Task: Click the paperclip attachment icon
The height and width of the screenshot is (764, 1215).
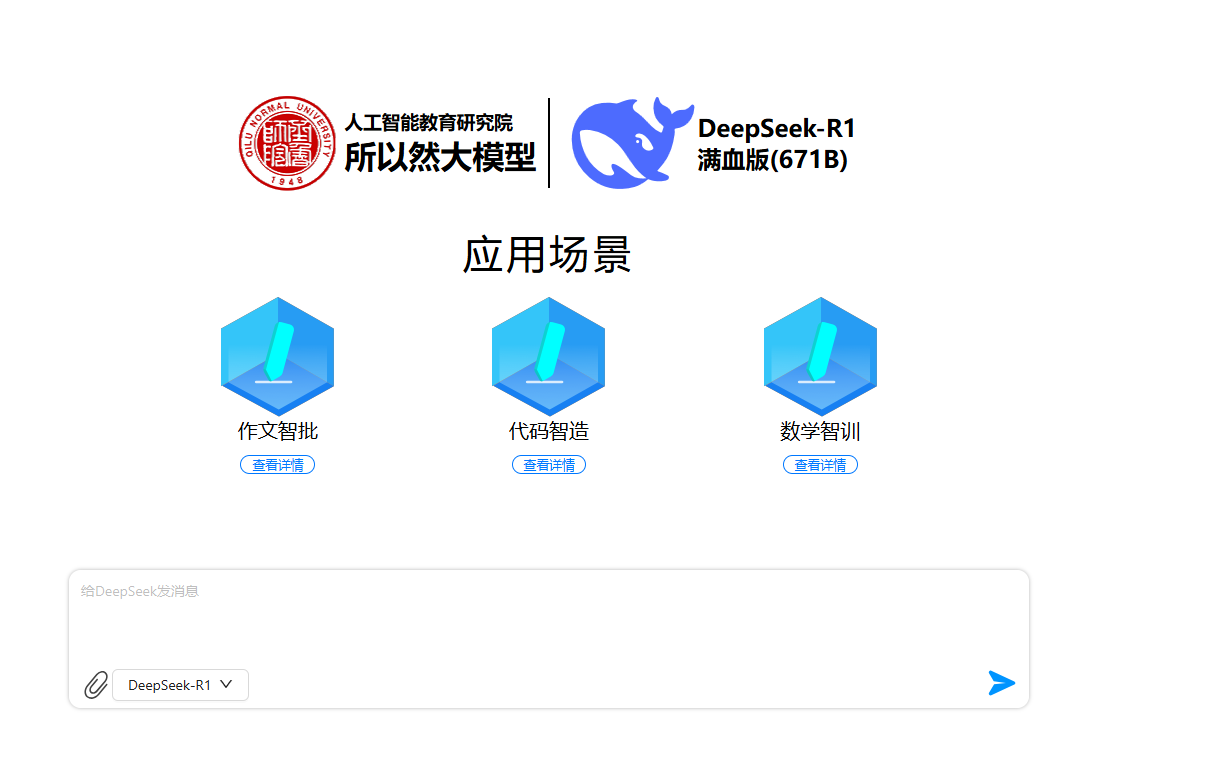Action: (x=95, y=685)
